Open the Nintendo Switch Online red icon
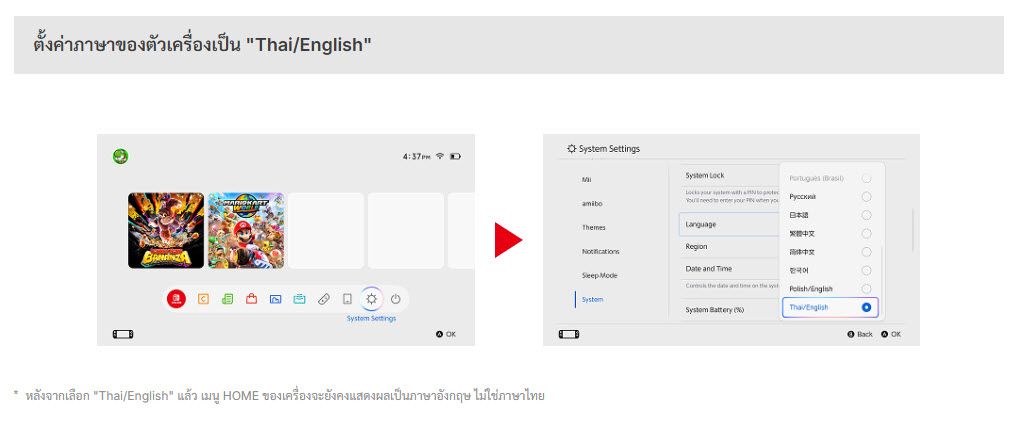 click(x=176, y=299)
